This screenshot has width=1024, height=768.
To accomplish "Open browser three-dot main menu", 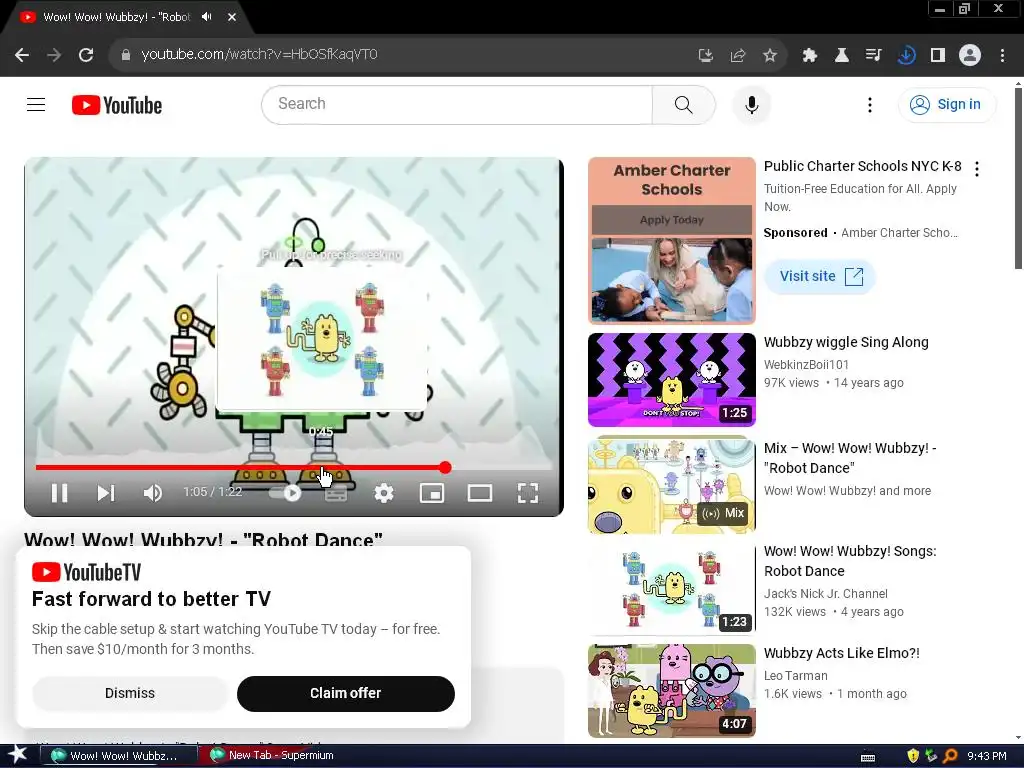I will point(1002,56).
